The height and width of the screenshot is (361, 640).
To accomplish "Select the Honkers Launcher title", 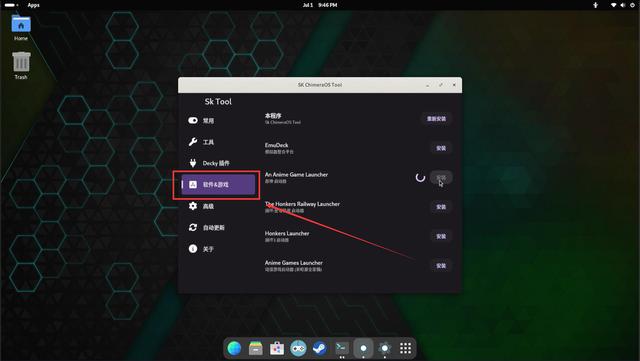I will point(287,233).
